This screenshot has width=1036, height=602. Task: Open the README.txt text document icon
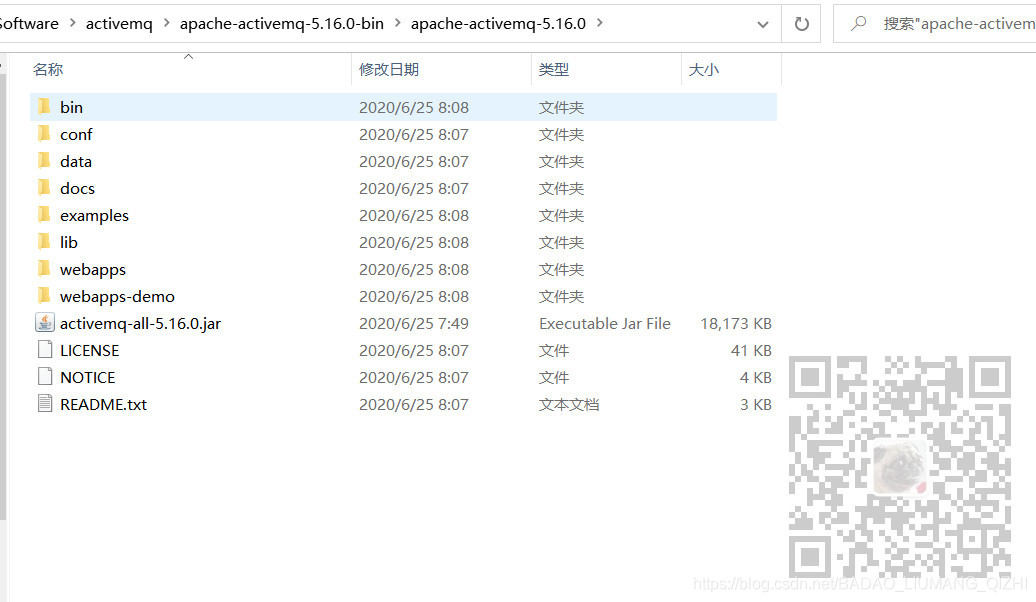(x=43, y=404)
